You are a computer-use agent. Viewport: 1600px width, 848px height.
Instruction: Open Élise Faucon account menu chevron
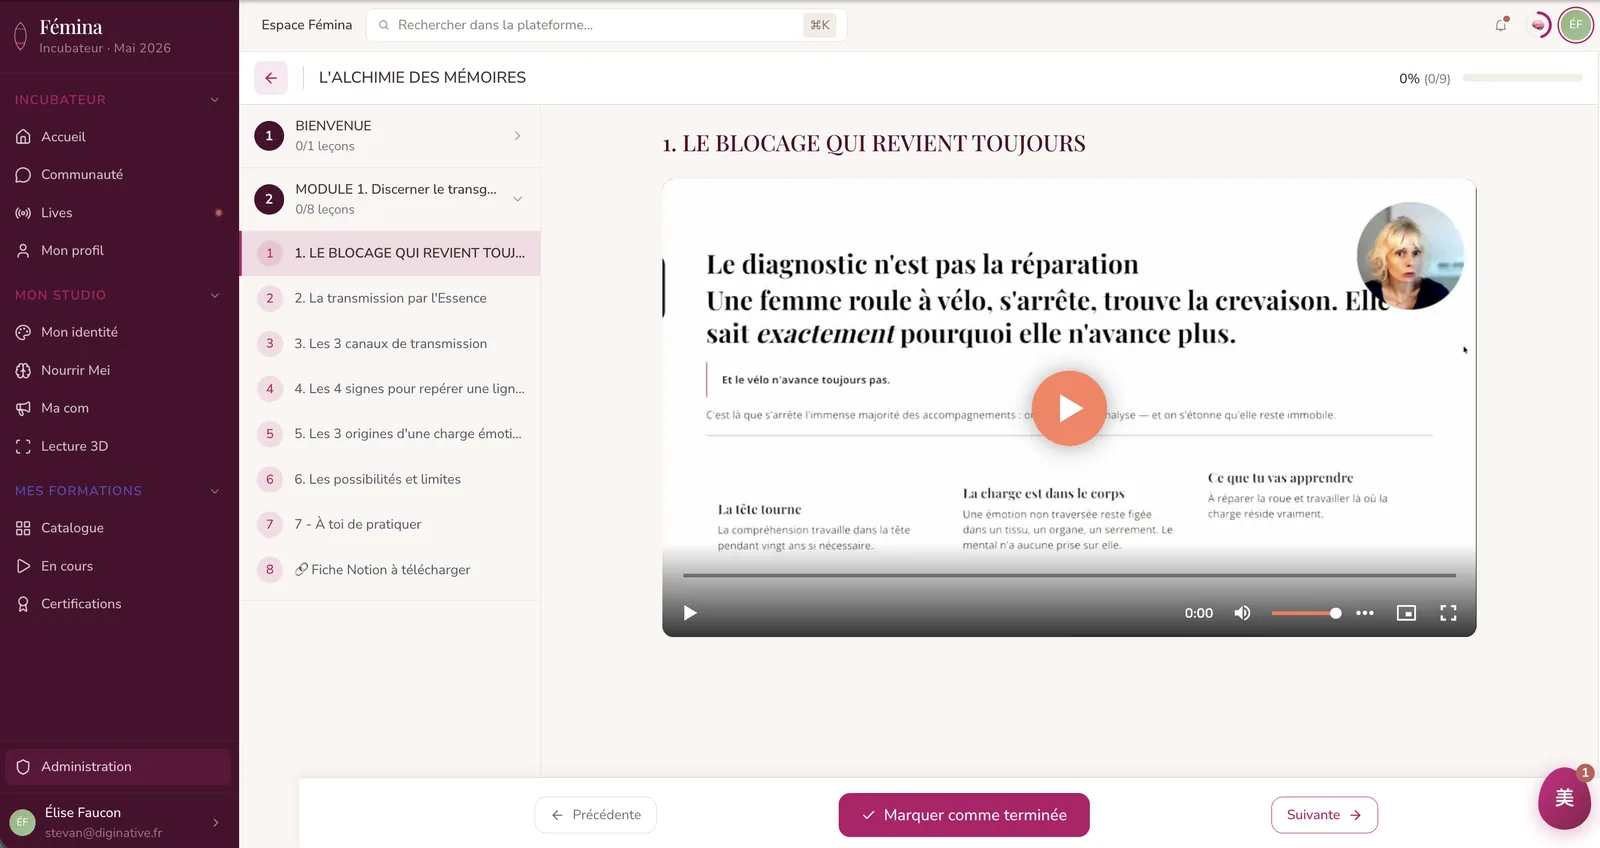[216, 823]
